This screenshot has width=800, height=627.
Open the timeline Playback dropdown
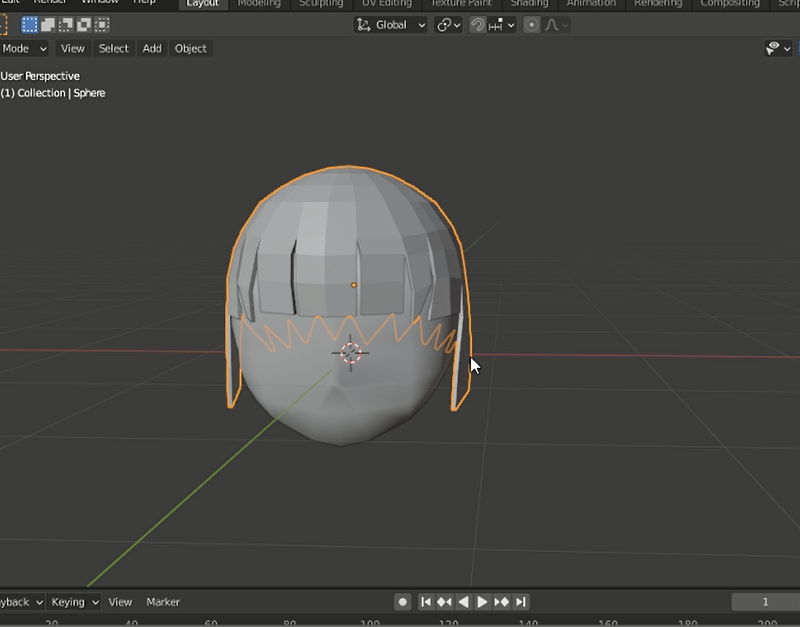point(21,602)
